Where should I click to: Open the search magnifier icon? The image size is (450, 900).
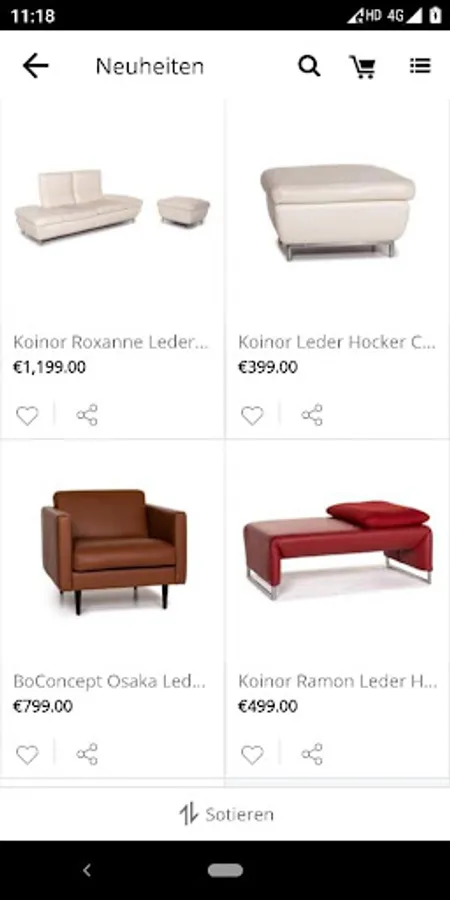309,66
